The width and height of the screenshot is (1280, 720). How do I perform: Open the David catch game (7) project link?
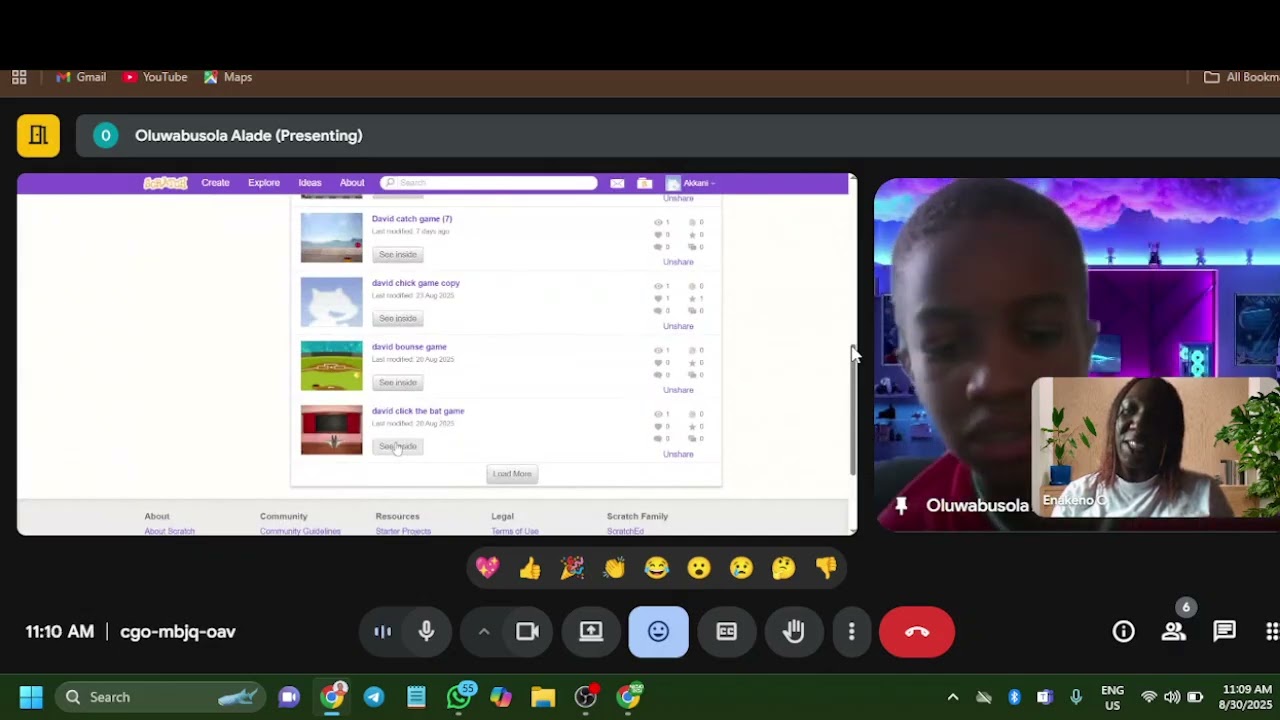[412, 219]
